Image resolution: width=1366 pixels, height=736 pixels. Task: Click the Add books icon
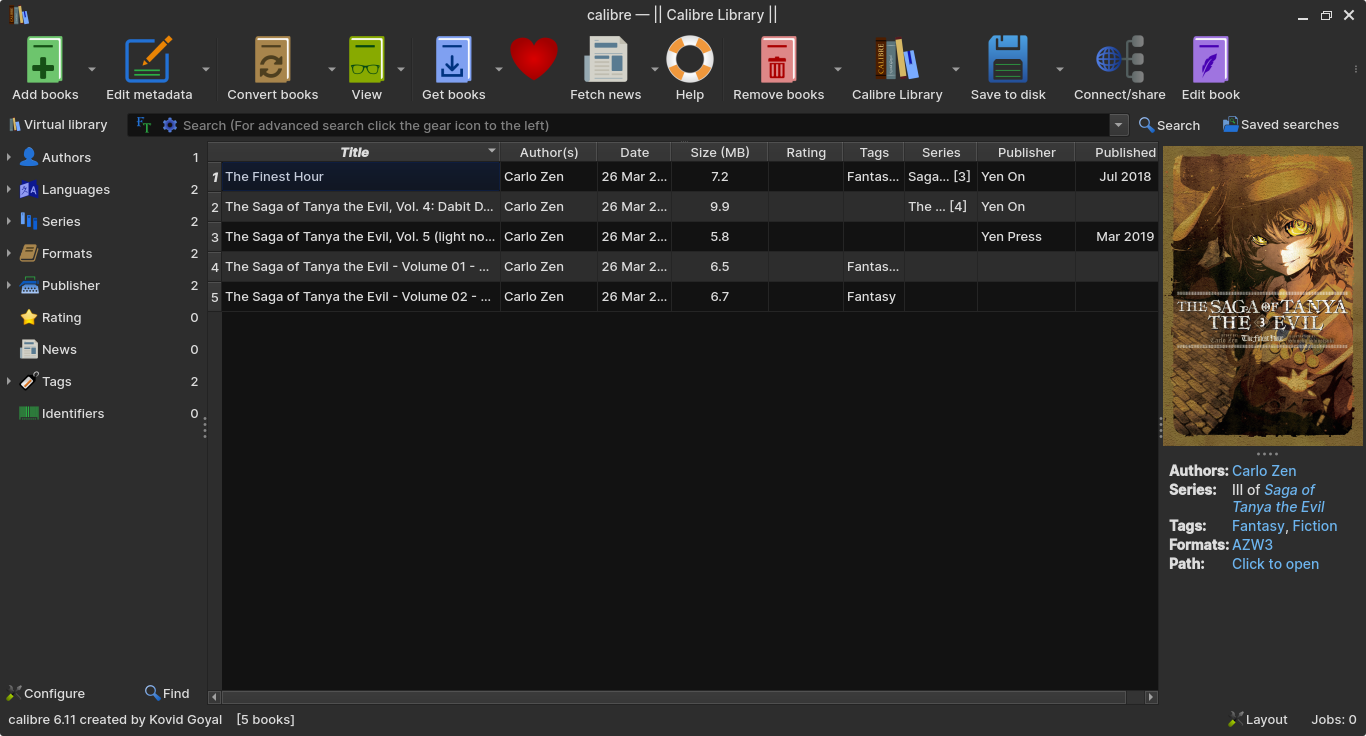45,60
